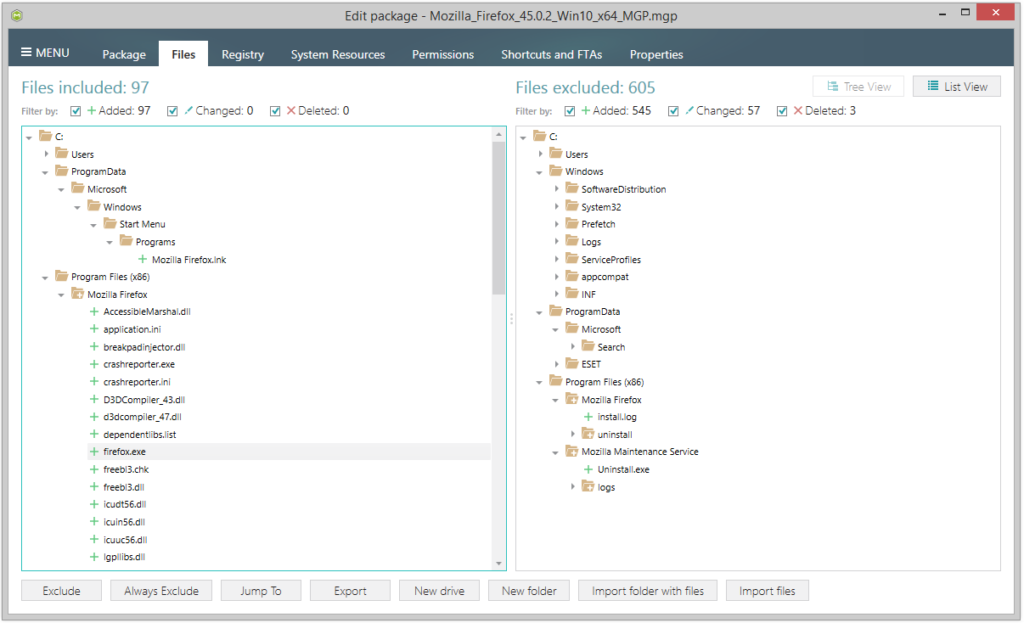Click the Export button

(x=350, y=591)
